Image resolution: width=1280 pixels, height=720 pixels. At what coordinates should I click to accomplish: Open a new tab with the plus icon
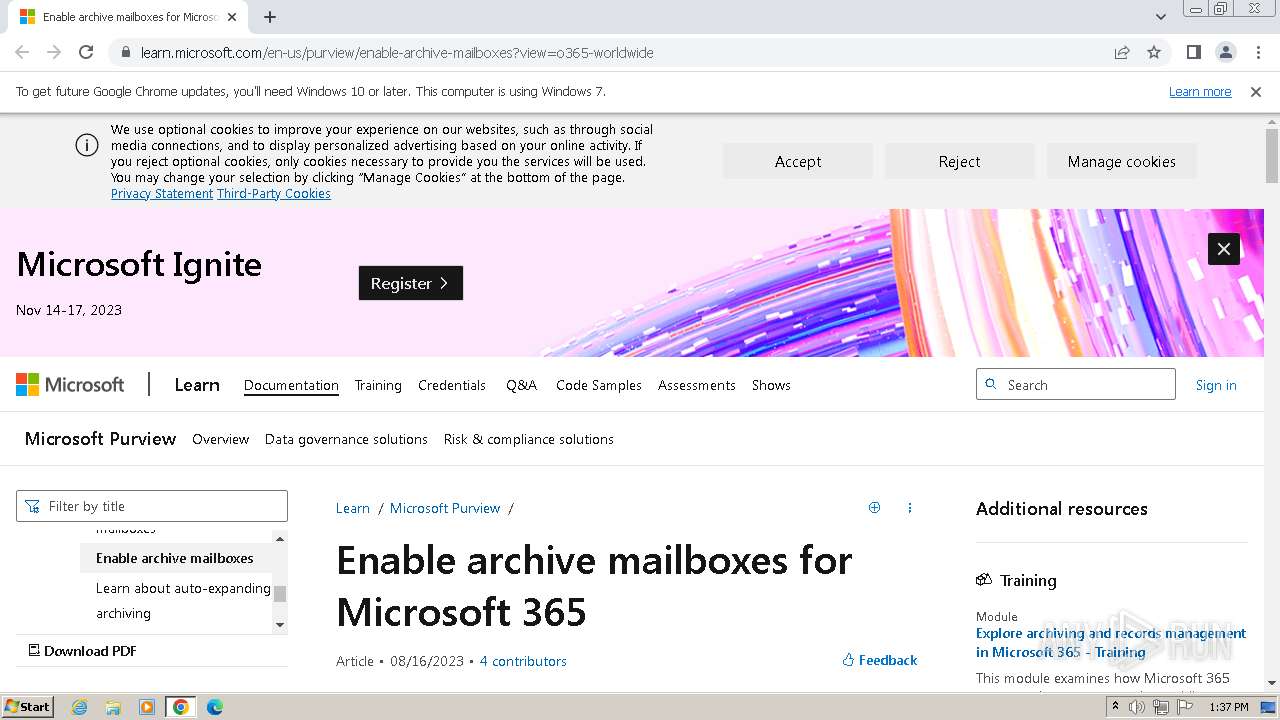(x=270, y=17)
